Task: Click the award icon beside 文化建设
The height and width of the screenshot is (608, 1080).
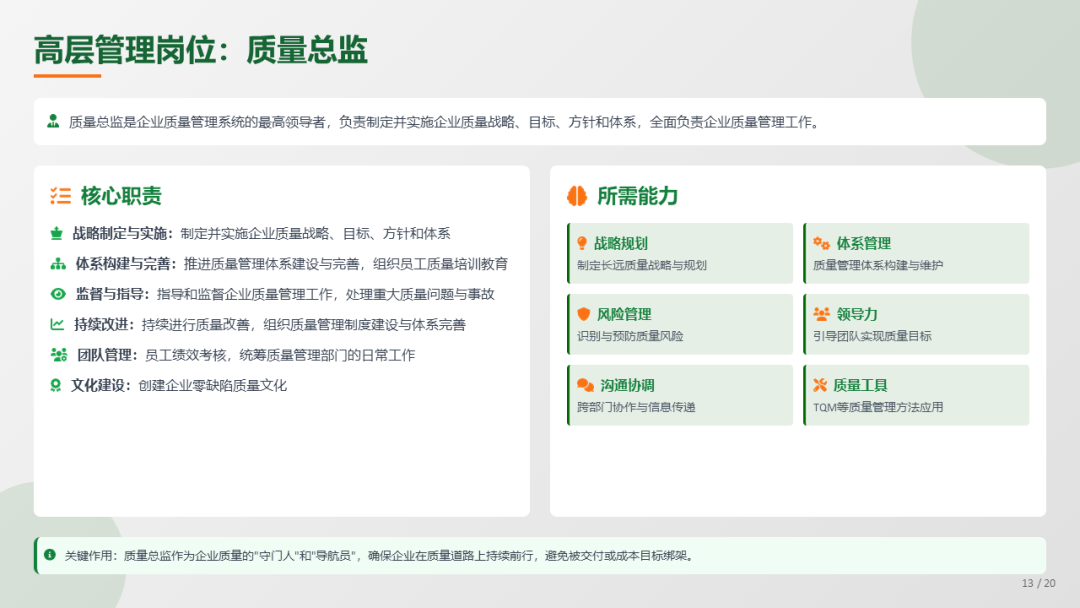Action: 56,385
